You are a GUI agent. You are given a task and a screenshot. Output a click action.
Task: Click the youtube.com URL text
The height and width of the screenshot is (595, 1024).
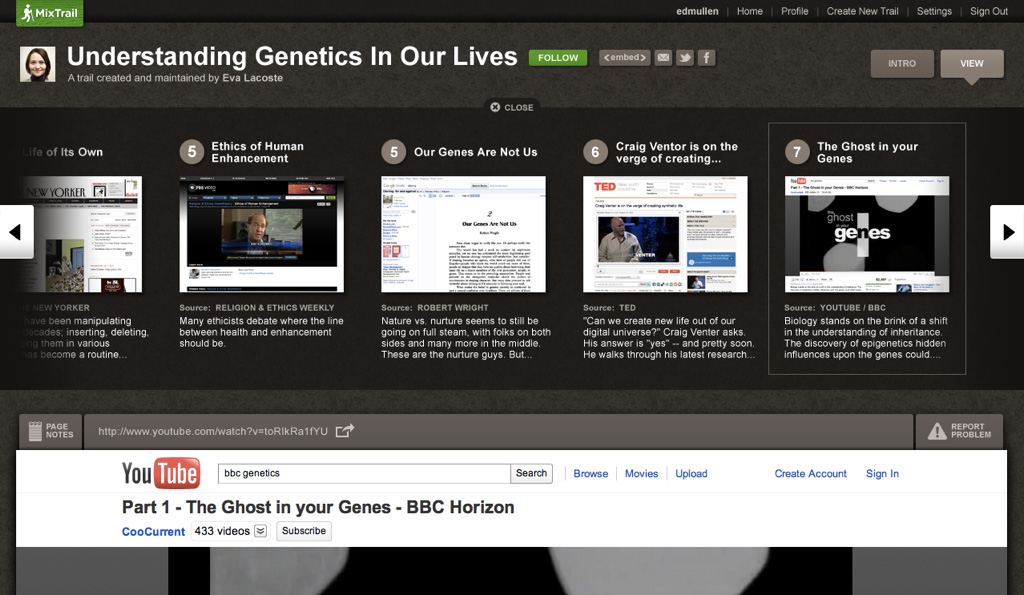[213, 431]
